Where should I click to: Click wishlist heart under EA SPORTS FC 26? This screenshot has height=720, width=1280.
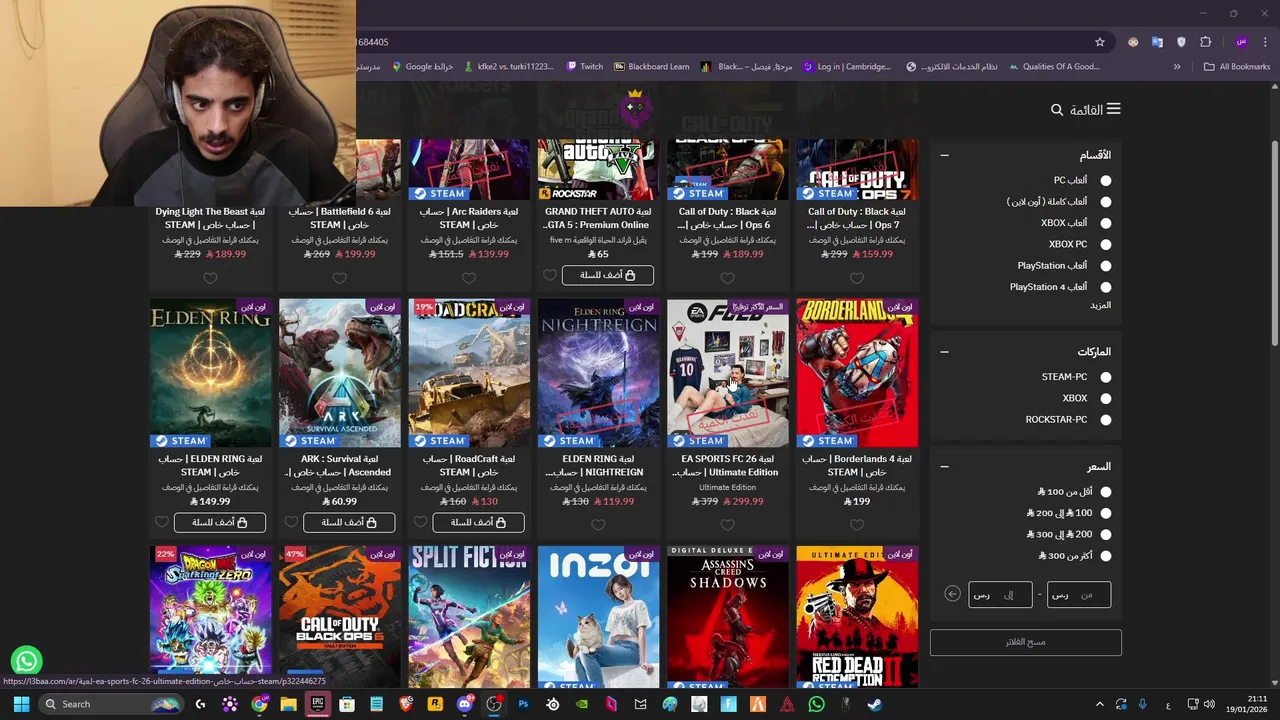(727, 525)
